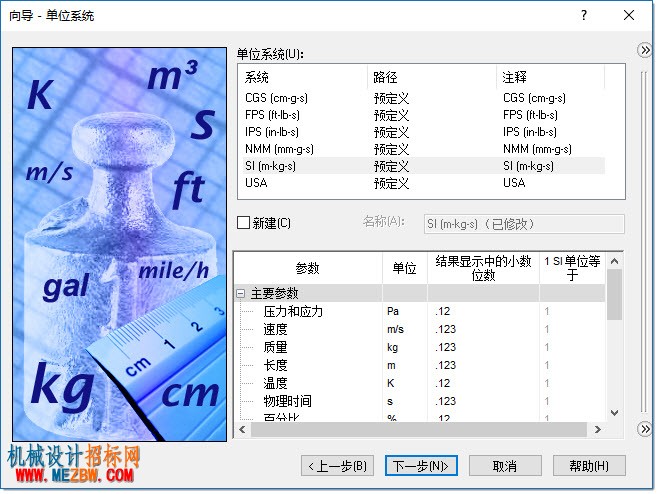Click the K unit cell for 温度
Screen dimensions: 658x494
(x=405, y=383)
